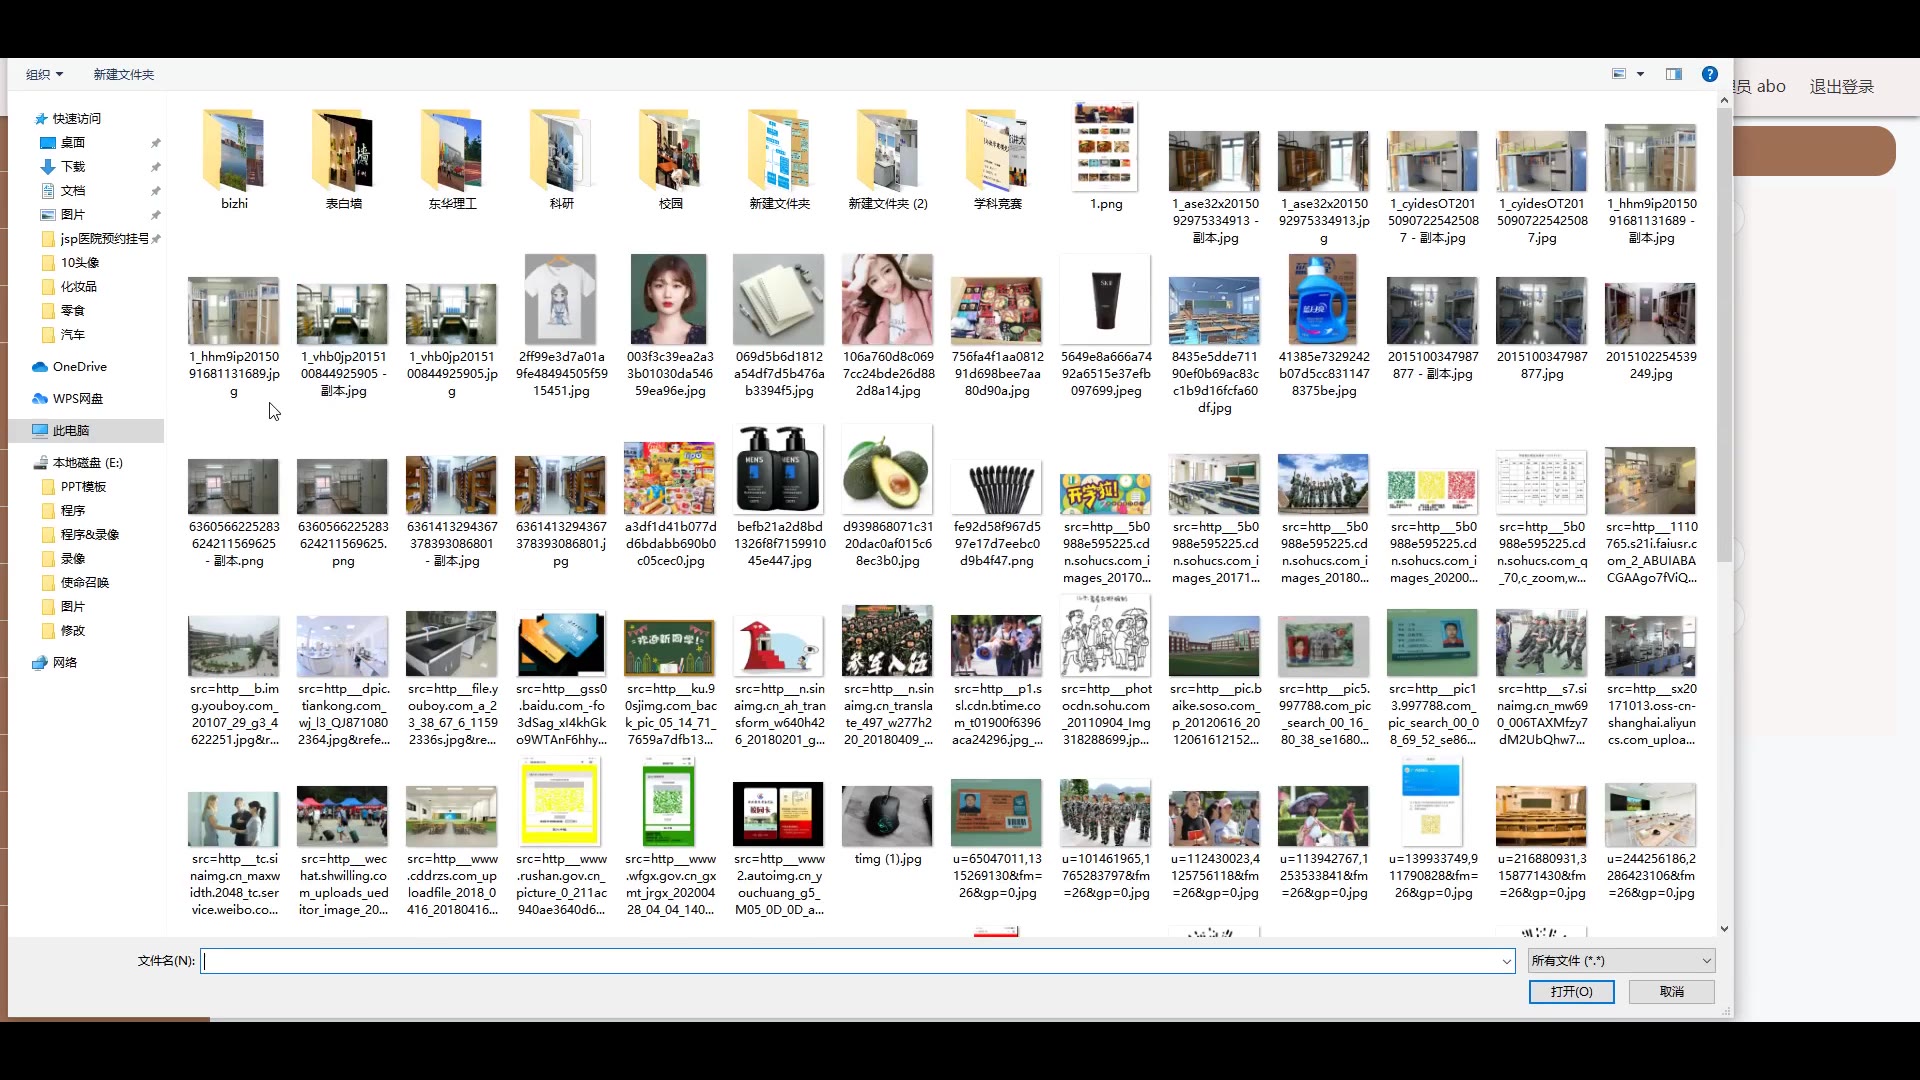Open the 组织 dropdown menu
The image size is (1920, 1080).
(44, 75)
